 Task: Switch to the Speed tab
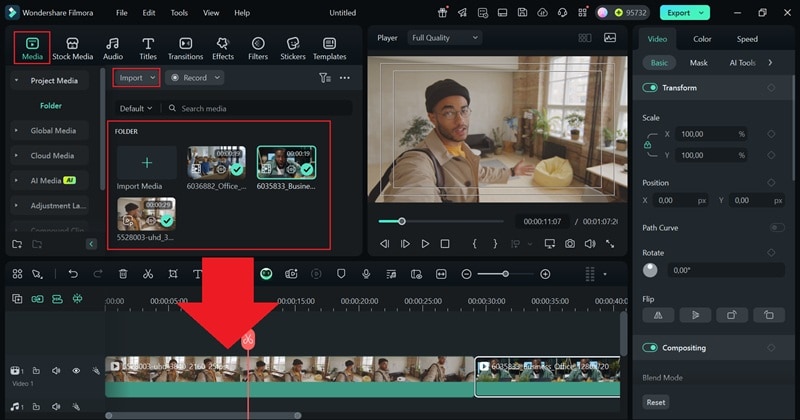click(747, 39)
